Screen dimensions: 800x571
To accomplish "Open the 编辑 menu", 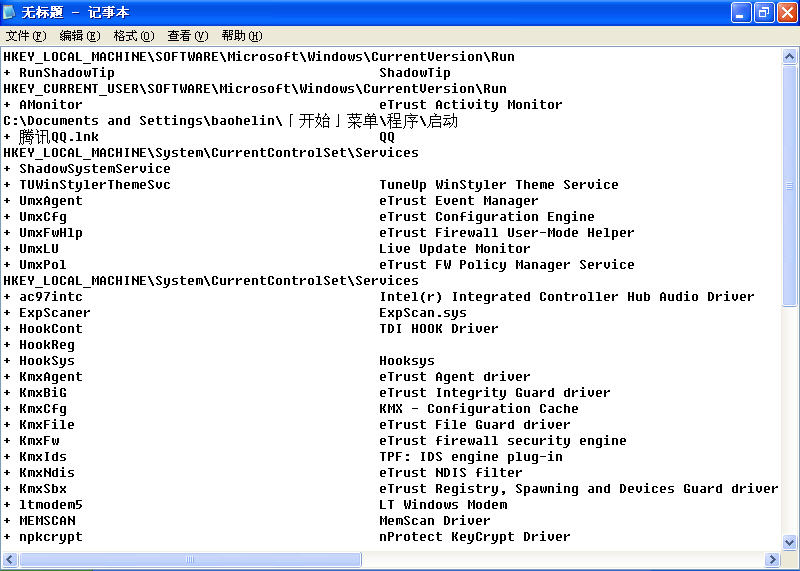I will coord(79,36).
